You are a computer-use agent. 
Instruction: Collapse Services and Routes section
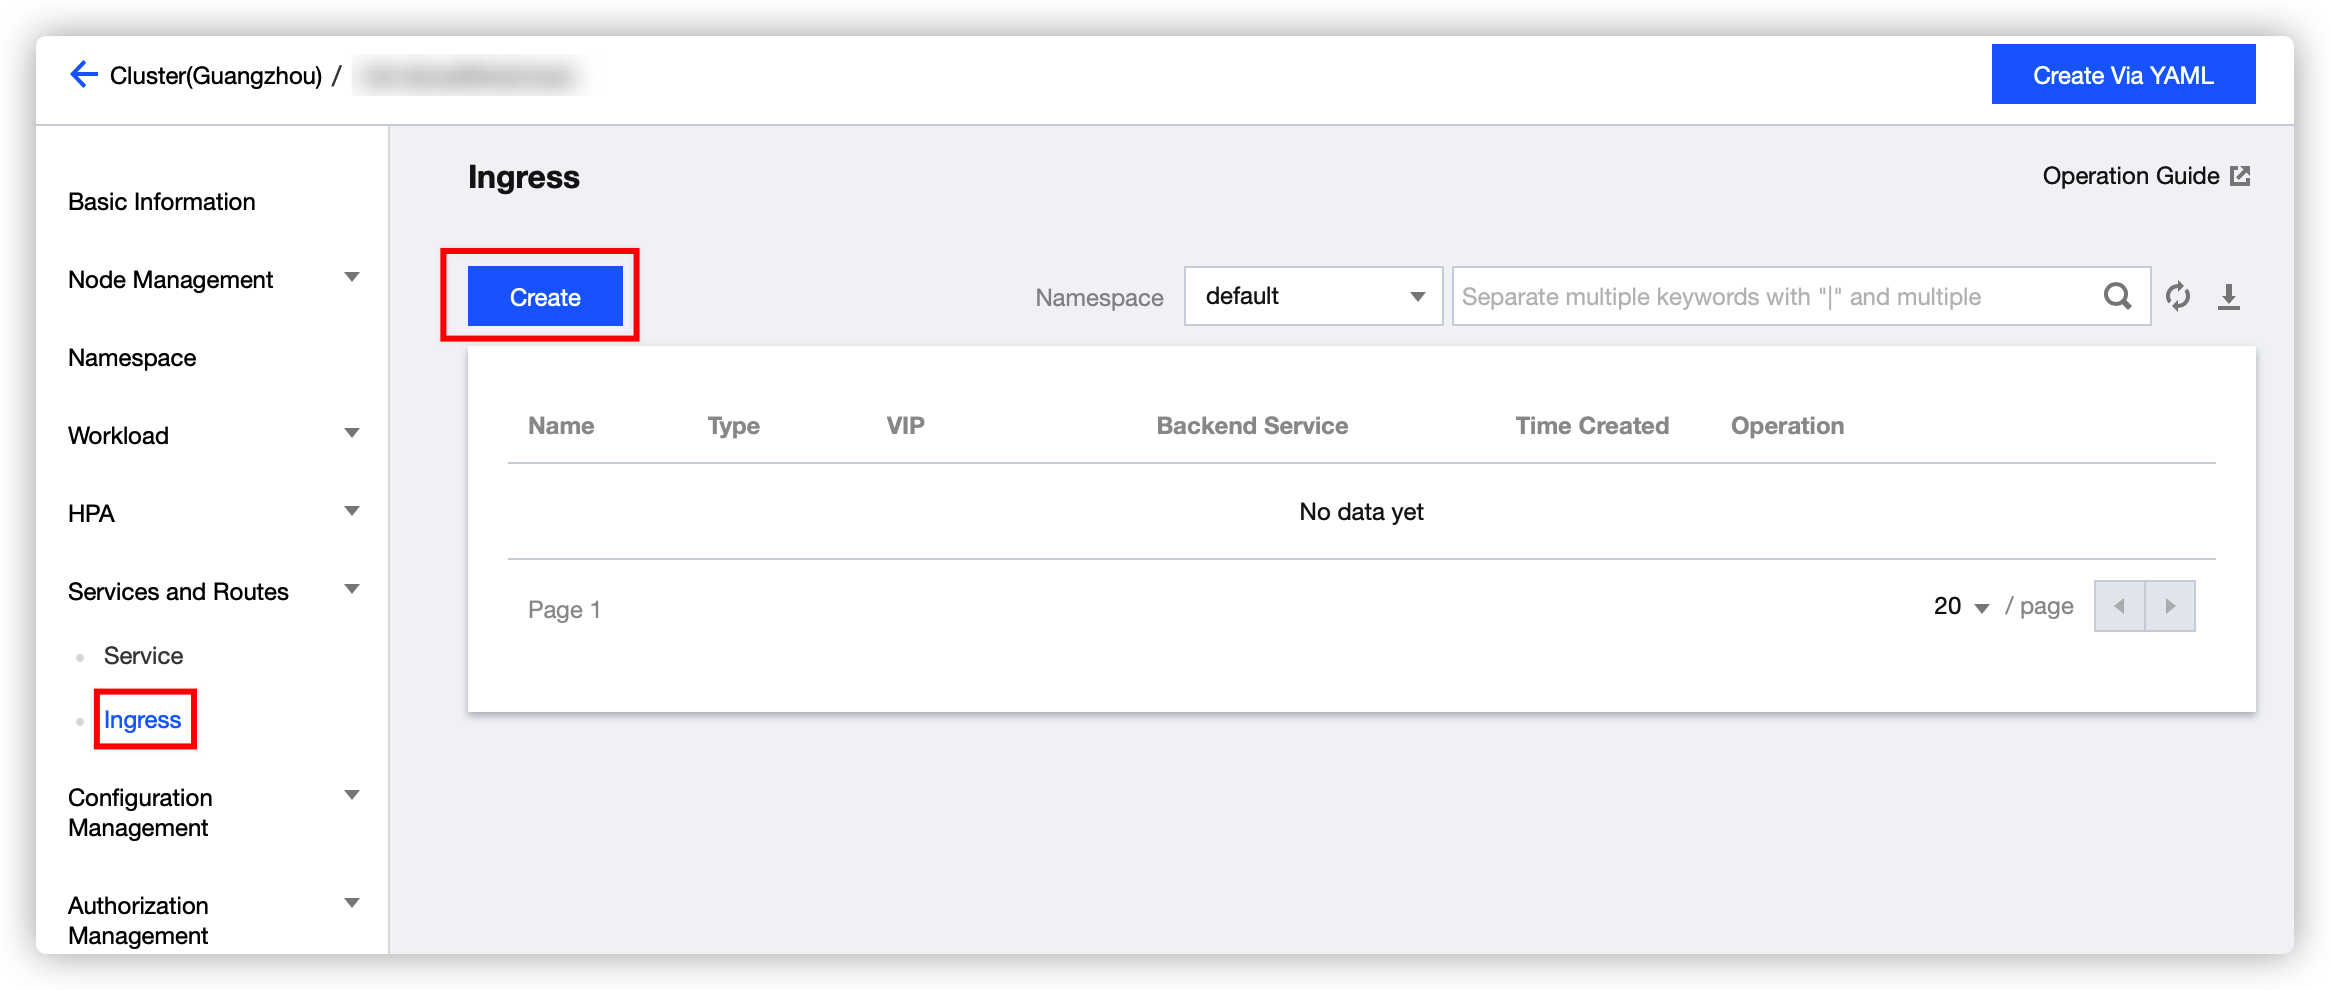(x=351, y=590)
